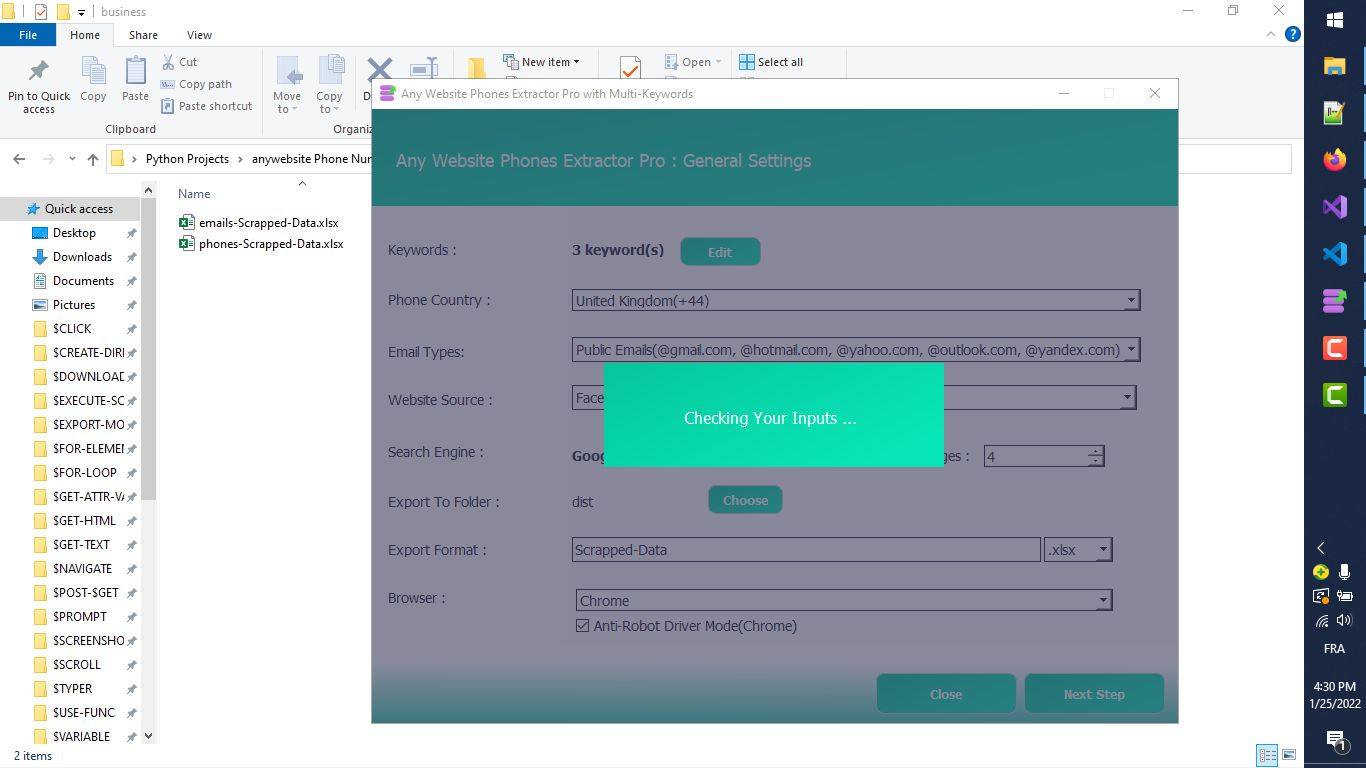Switch Explorer to details view icon
This screenshot has height=768, width=1366.
1267,755
